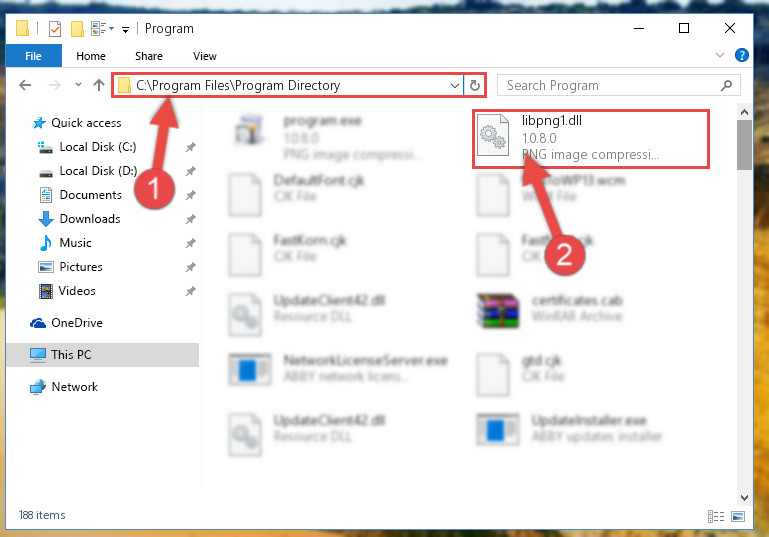Expand the ribbon with the chevron

pyautogui.click(x=719, y=55)
